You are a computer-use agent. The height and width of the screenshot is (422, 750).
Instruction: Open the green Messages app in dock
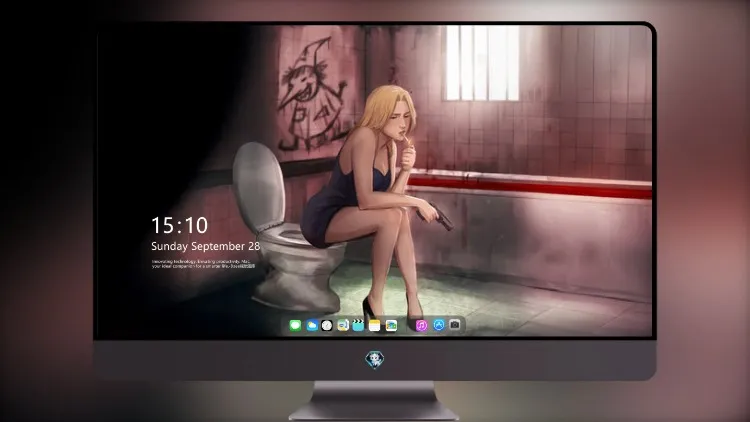(x=295, y=325)
